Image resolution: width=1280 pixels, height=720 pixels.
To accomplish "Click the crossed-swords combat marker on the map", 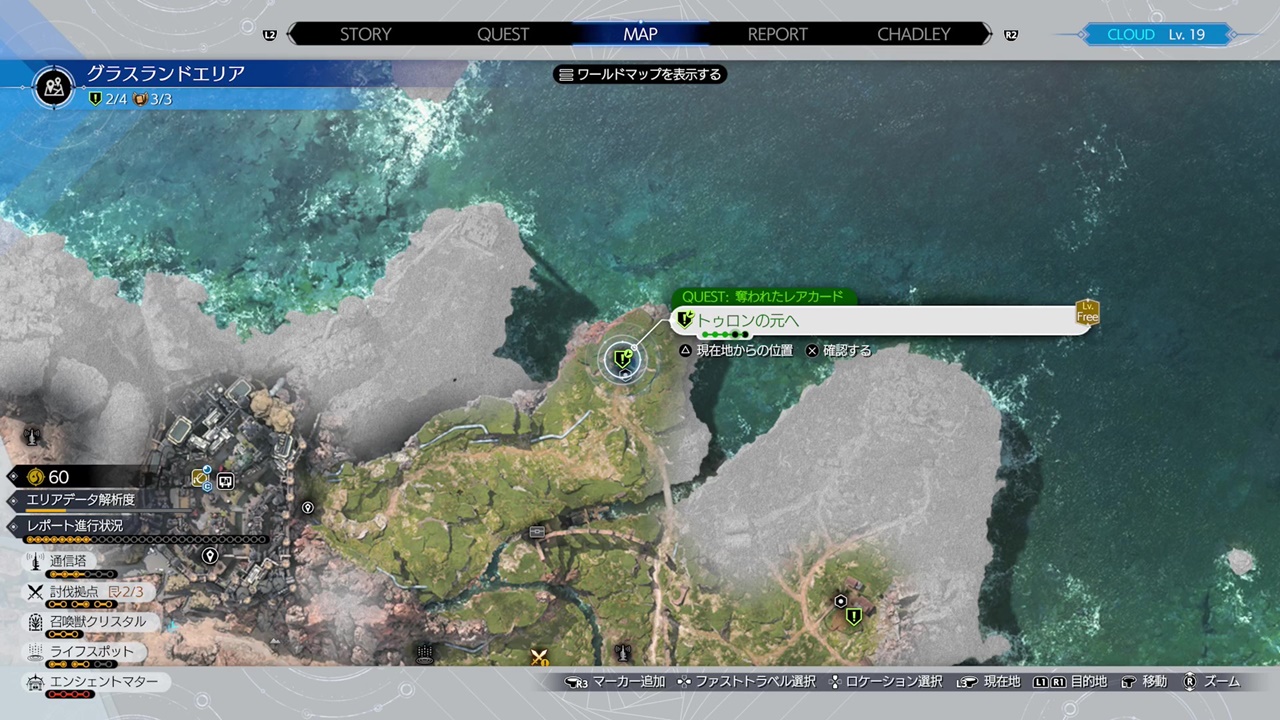I will (540, 657).
